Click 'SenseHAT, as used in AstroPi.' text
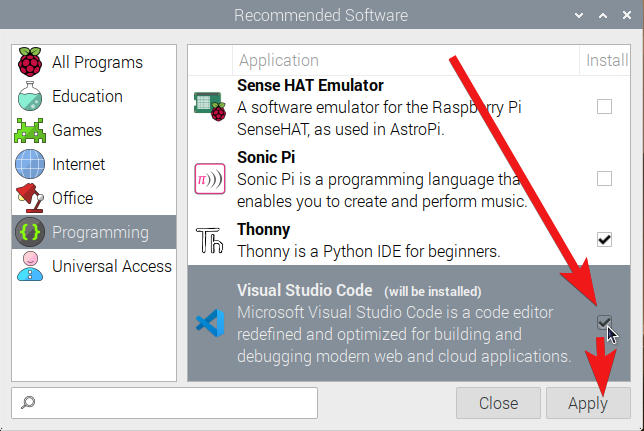The height and width of the screenshot is (431, 644). (340, 129)
